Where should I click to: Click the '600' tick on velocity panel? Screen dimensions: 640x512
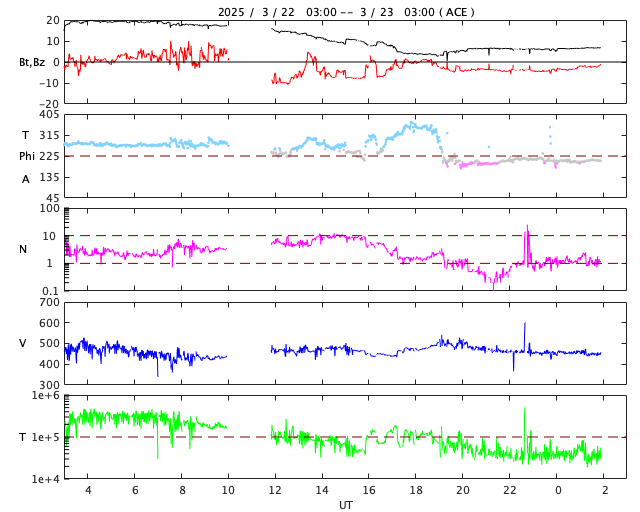(49, 323)
